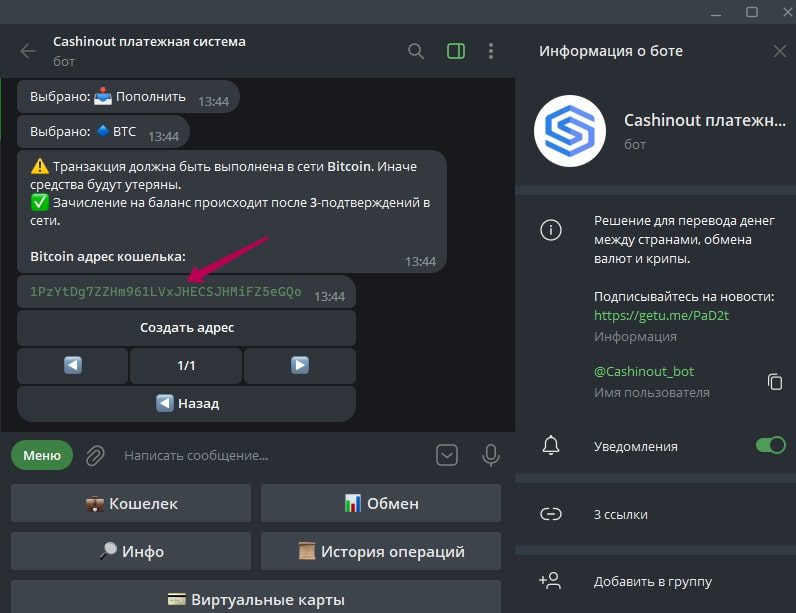Click the 'Выбрано: Пополнить' message

pos(128,96)
